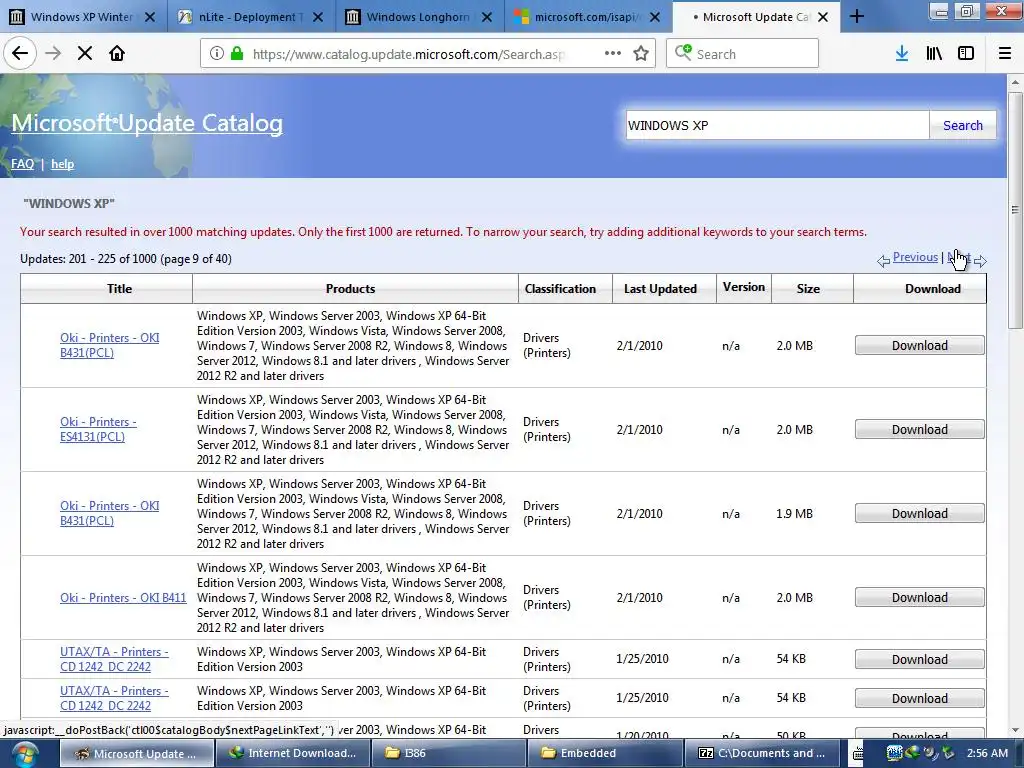
Task: Go back using the browser back arrow
Action: pos(20,54)
